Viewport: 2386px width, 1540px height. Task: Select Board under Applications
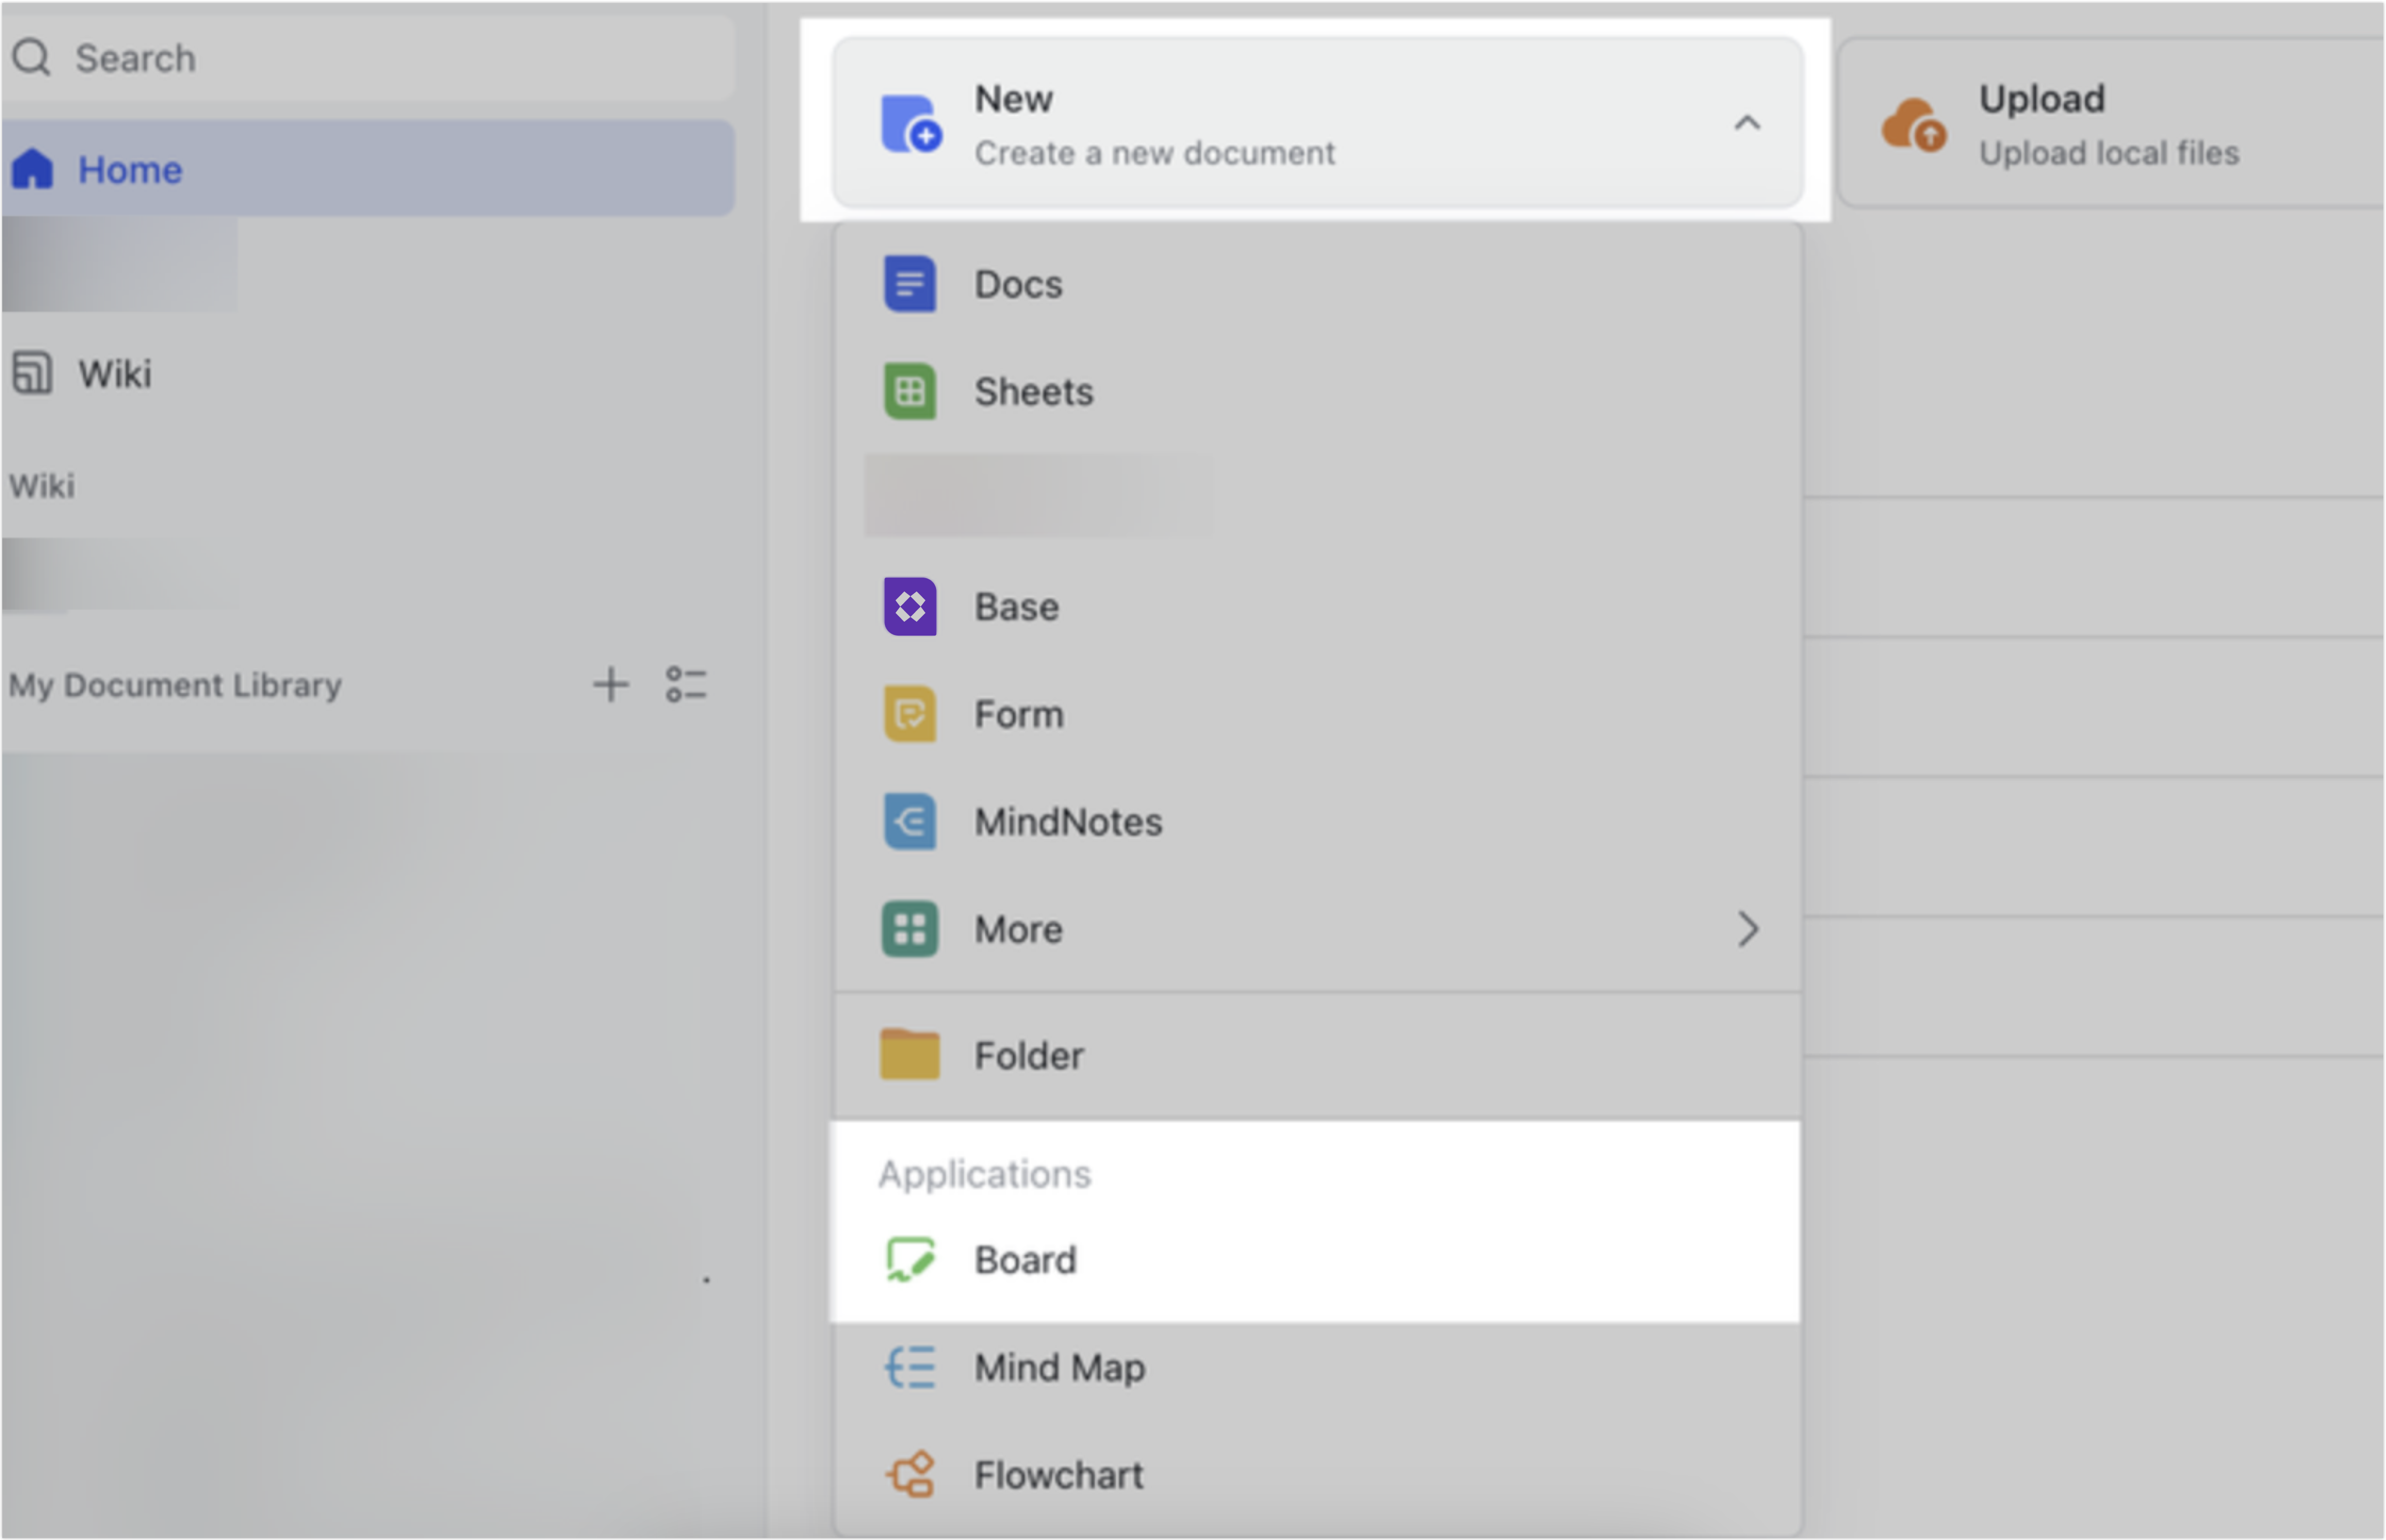pyautogui.click(x=1317, y=1260)
